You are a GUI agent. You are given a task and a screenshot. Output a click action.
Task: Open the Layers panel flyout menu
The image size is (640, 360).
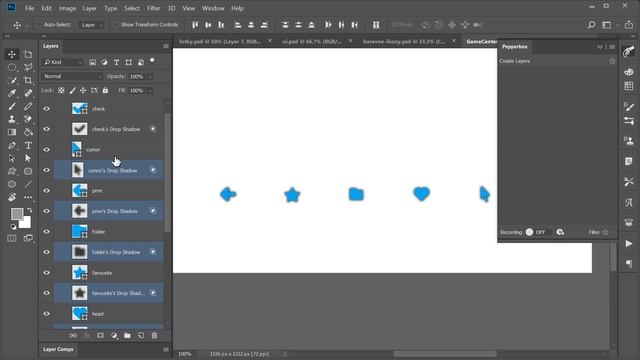click(166, 46)
